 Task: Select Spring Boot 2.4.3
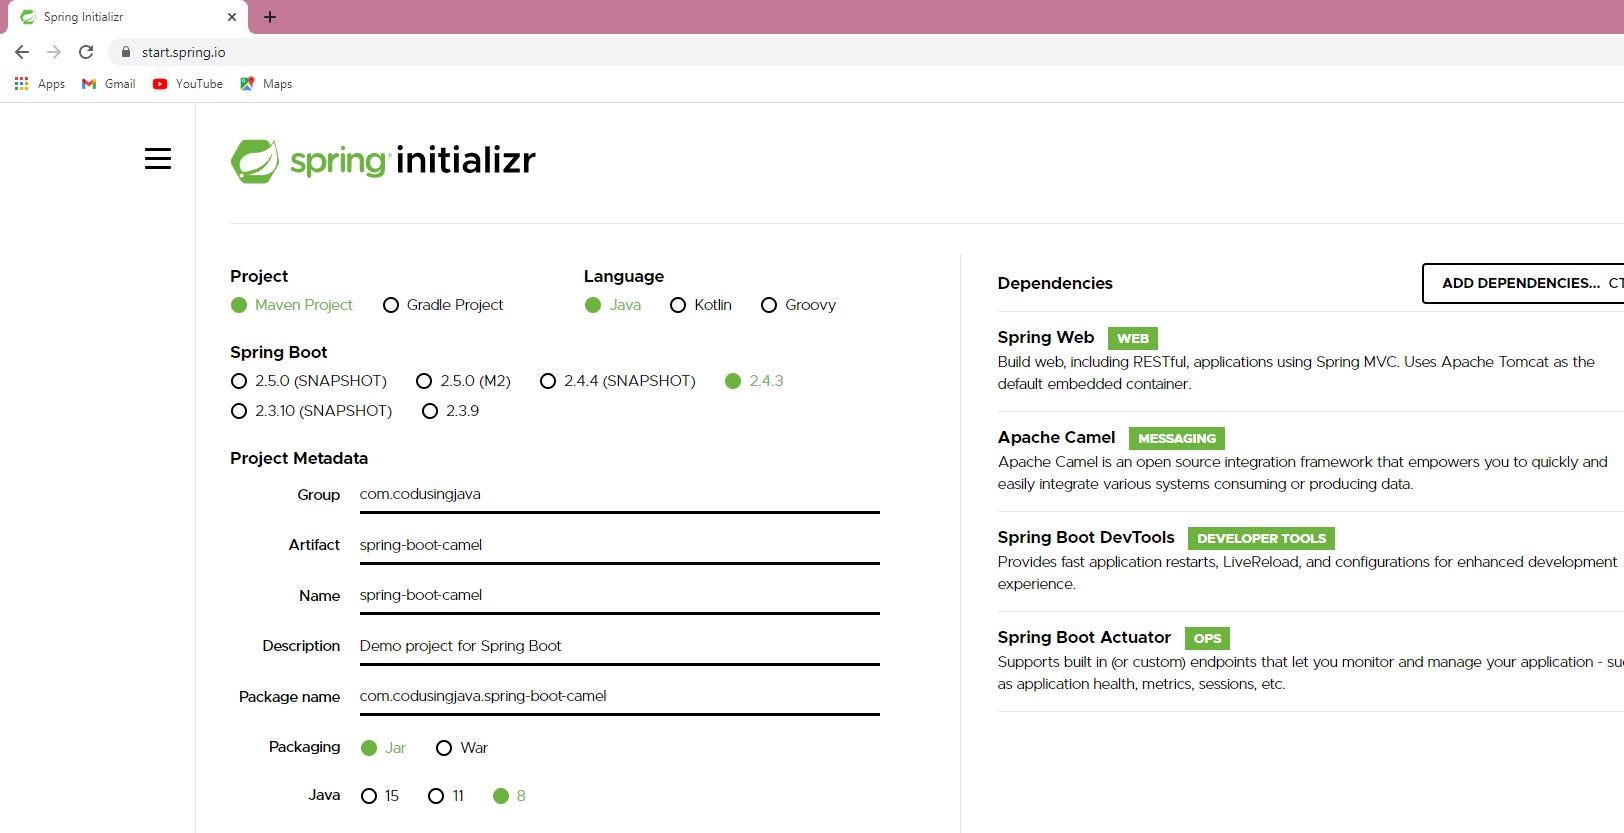coord(754,381)
